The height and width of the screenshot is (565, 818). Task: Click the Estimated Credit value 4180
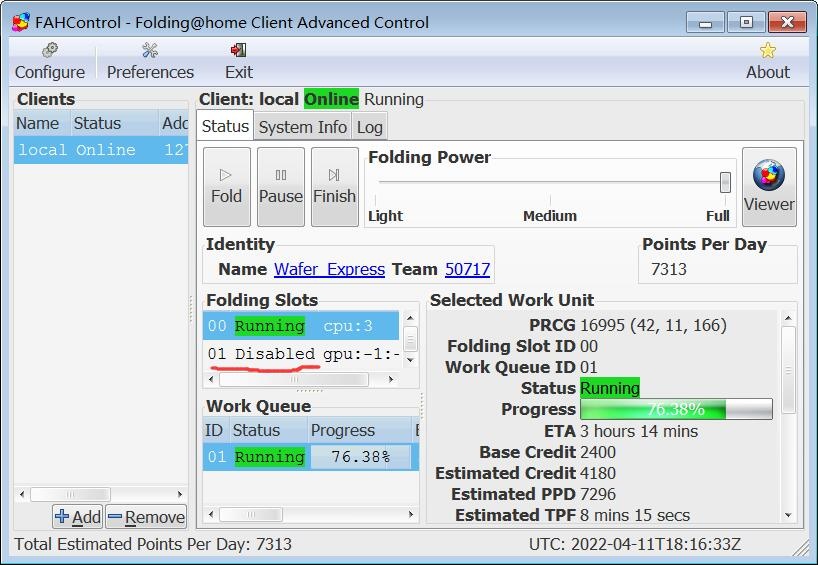click(598, 473)
